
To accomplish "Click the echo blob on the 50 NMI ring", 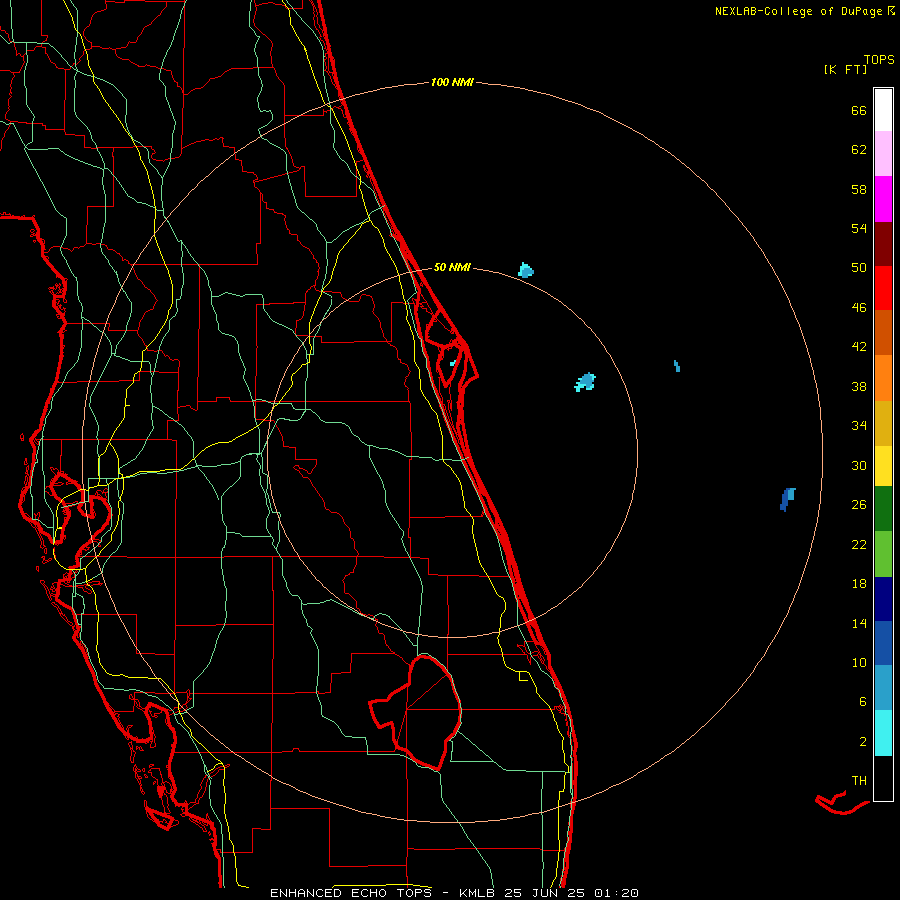I will pos(525,270).
